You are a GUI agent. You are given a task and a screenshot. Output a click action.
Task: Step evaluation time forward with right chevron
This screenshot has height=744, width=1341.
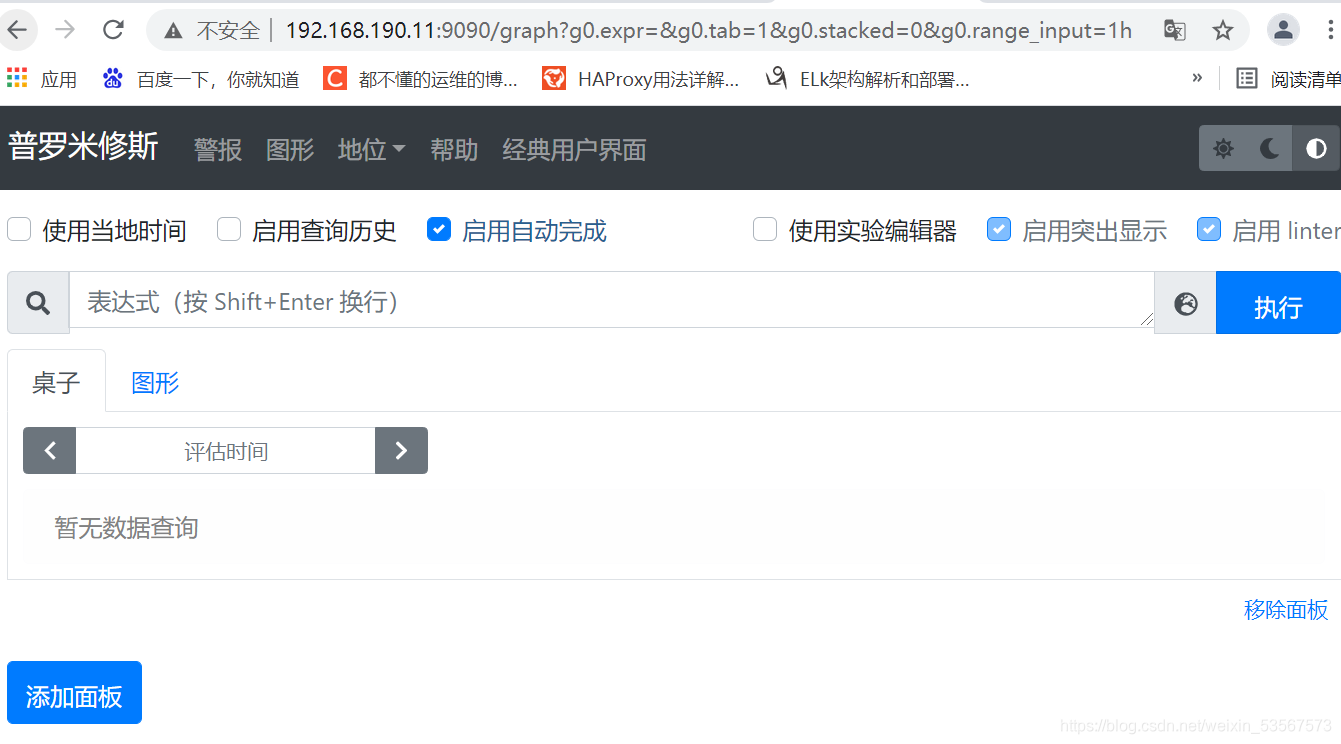pyautogui.click(x=401, y=451)
